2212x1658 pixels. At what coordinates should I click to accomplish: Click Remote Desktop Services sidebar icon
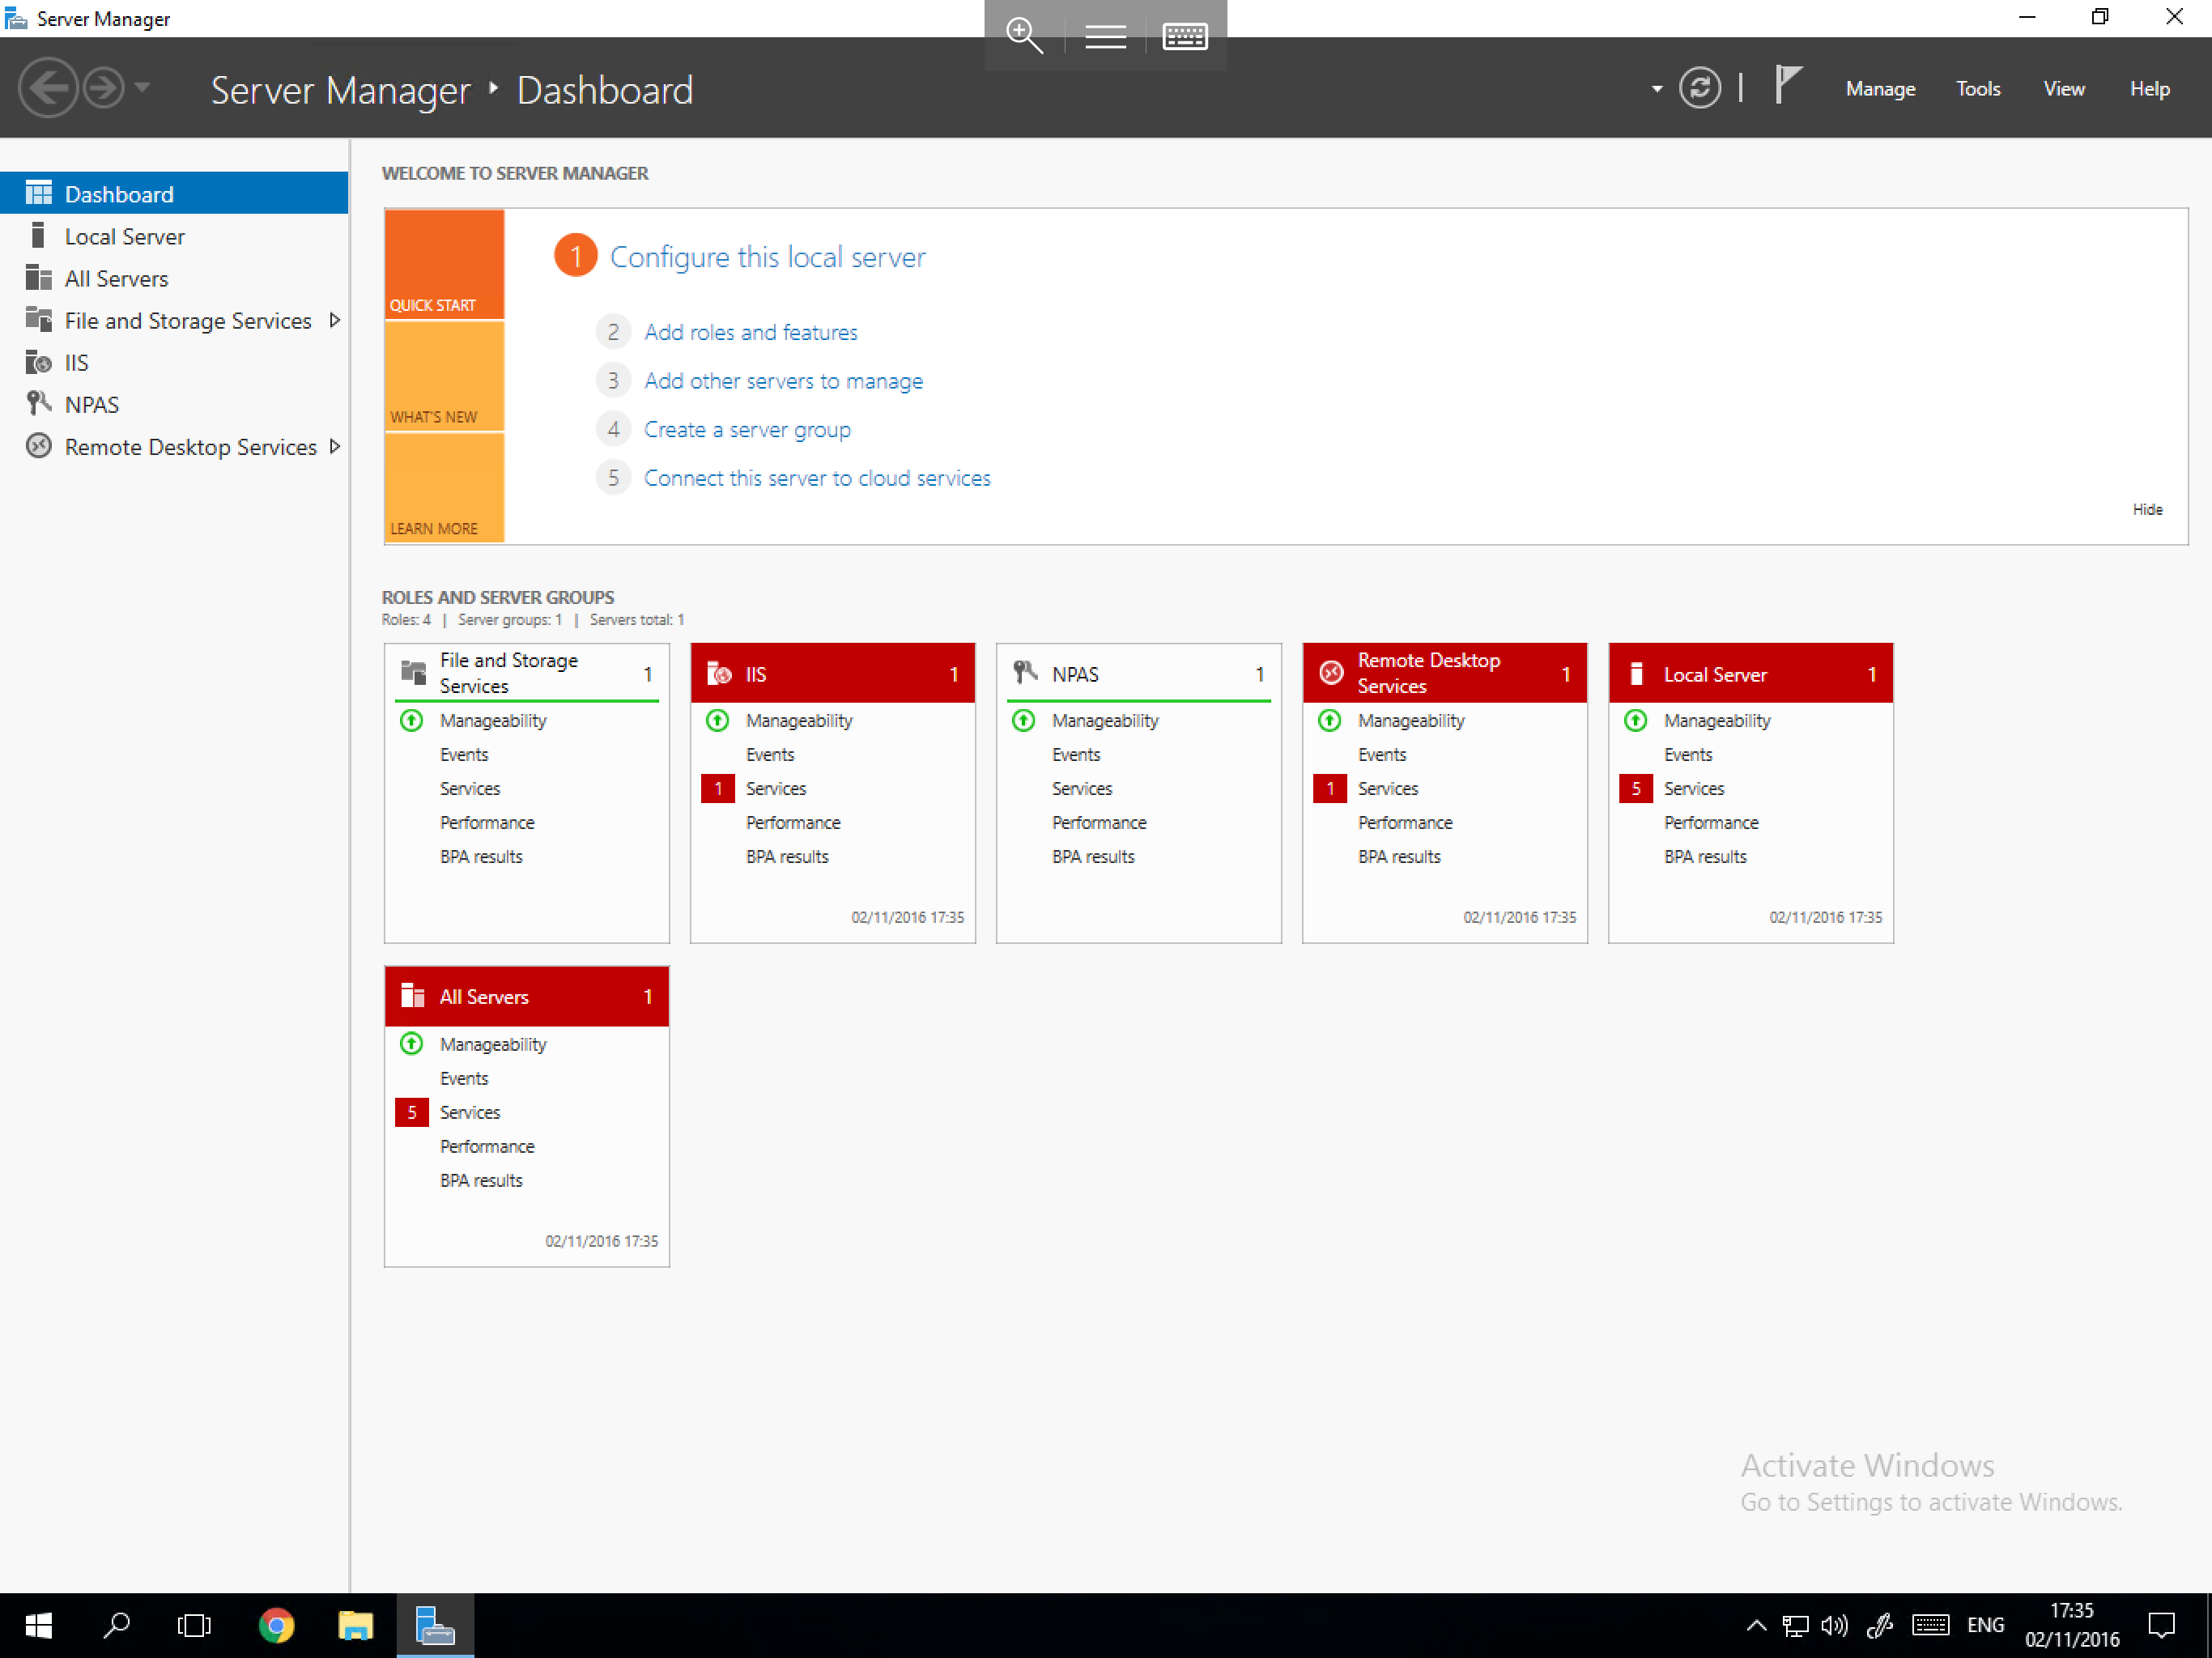click(38, 446)
